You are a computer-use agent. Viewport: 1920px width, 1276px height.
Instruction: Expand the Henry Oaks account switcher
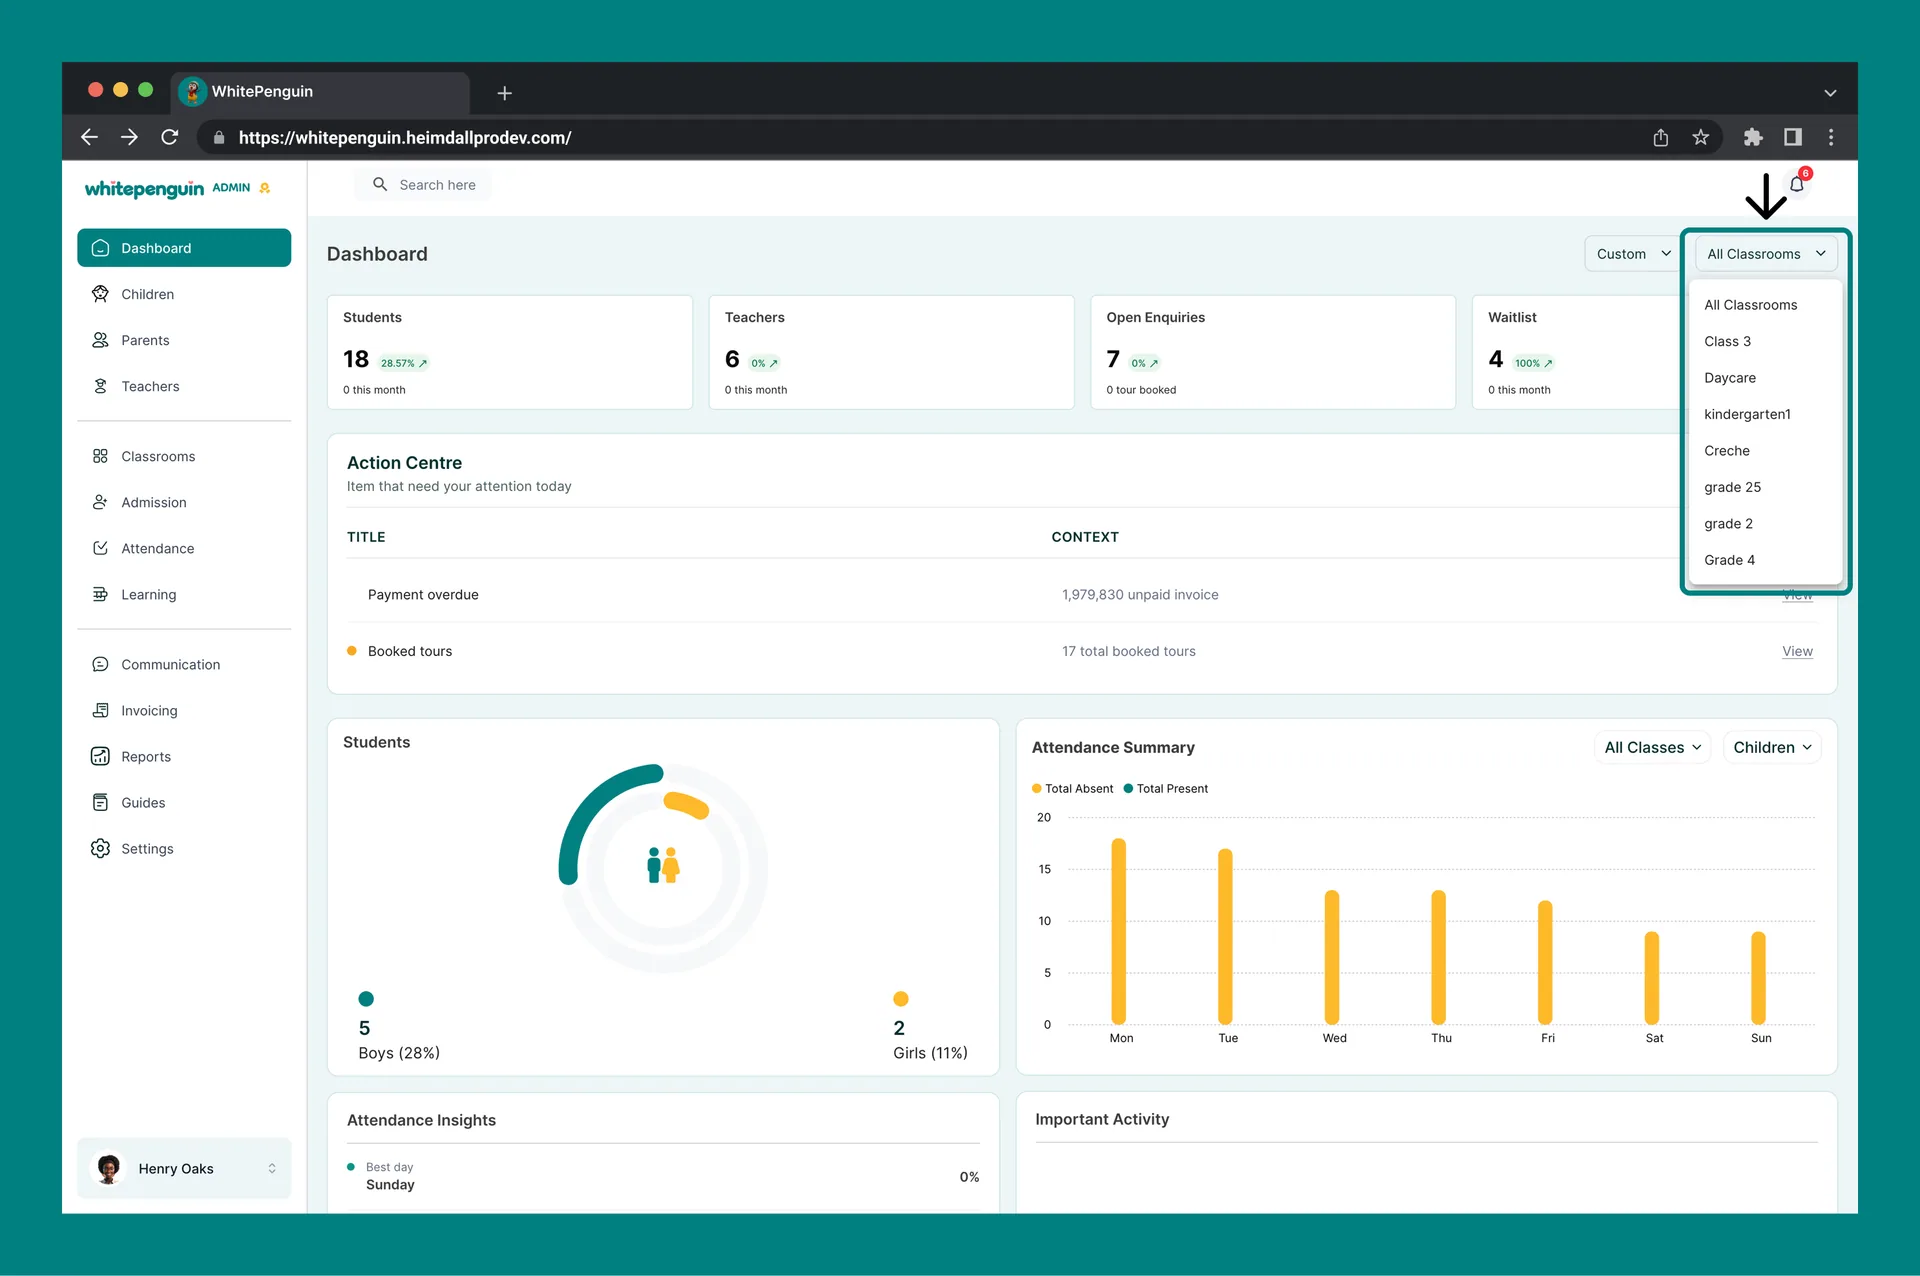point(272,1168)
